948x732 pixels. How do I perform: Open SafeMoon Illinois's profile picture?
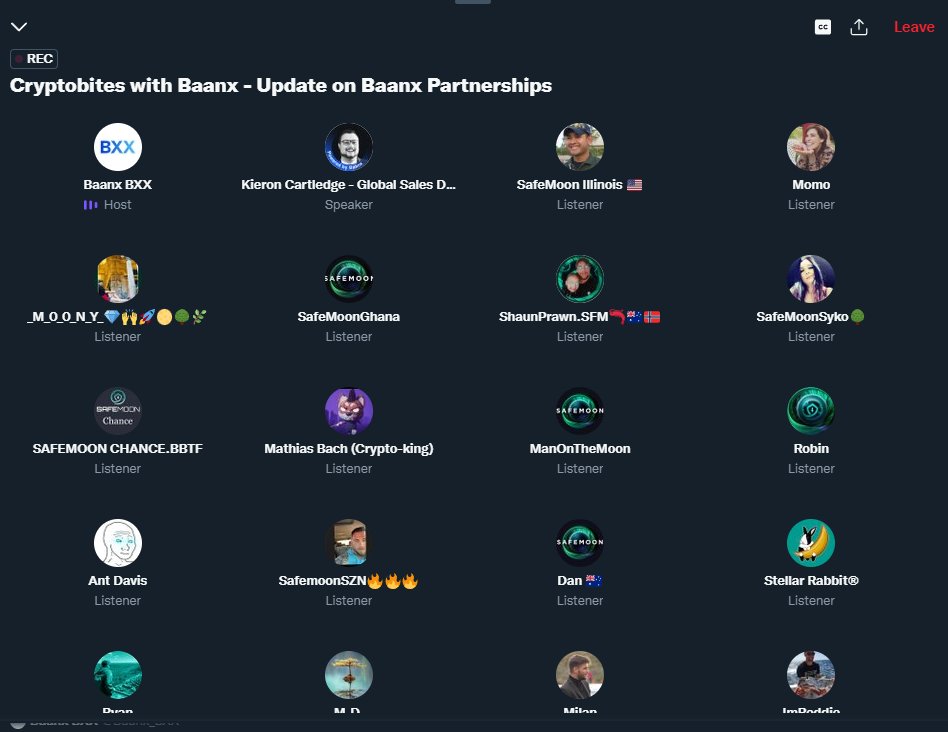click(580, 146)
